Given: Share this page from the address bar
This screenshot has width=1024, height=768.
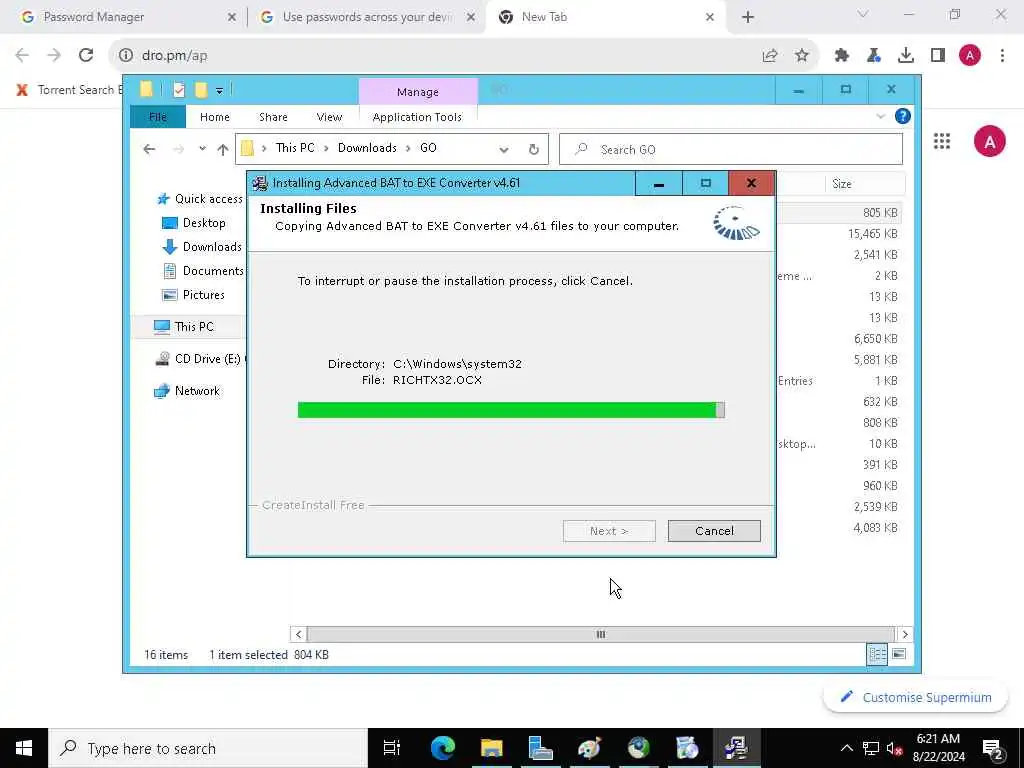Looking at the screenshot, I should coord(770,56).
